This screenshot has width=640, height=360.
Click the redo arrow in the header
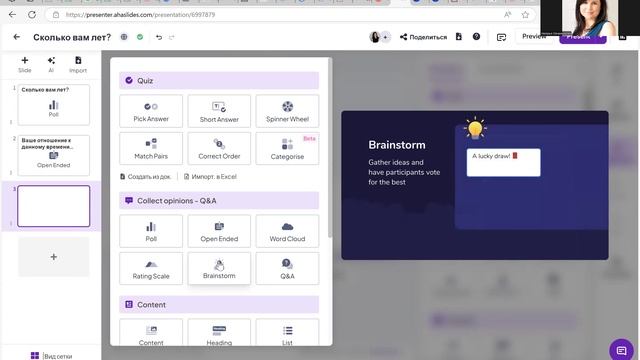171,37
